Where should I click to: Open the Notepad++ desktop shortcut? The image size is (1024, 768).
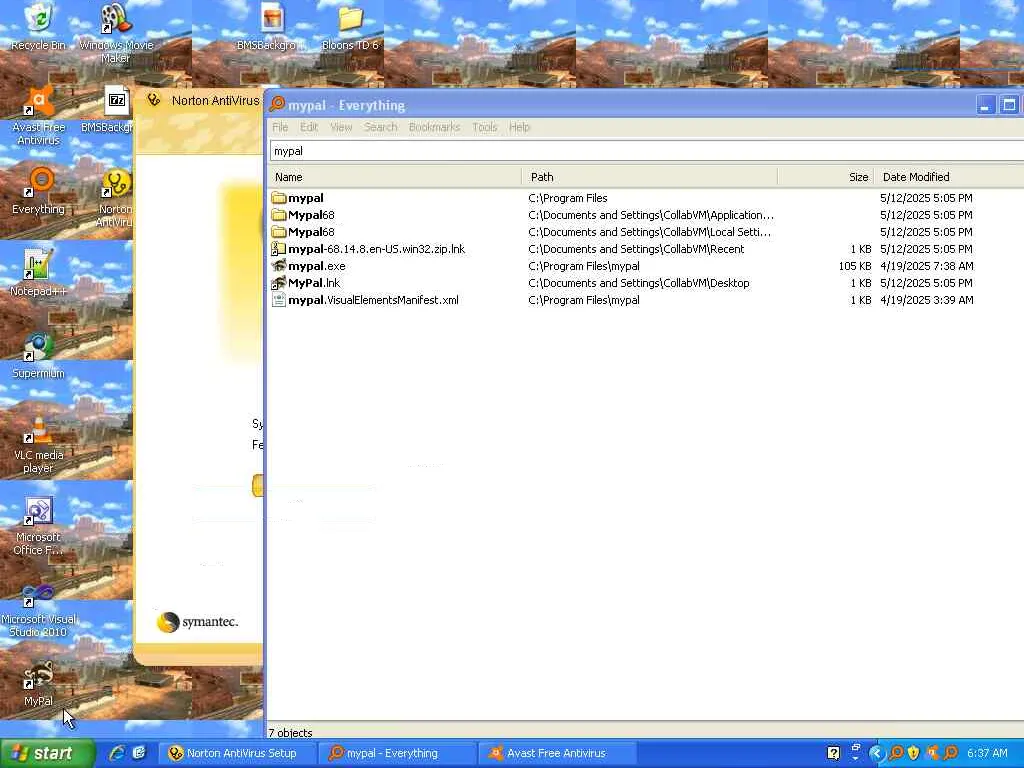coord(39,273)
